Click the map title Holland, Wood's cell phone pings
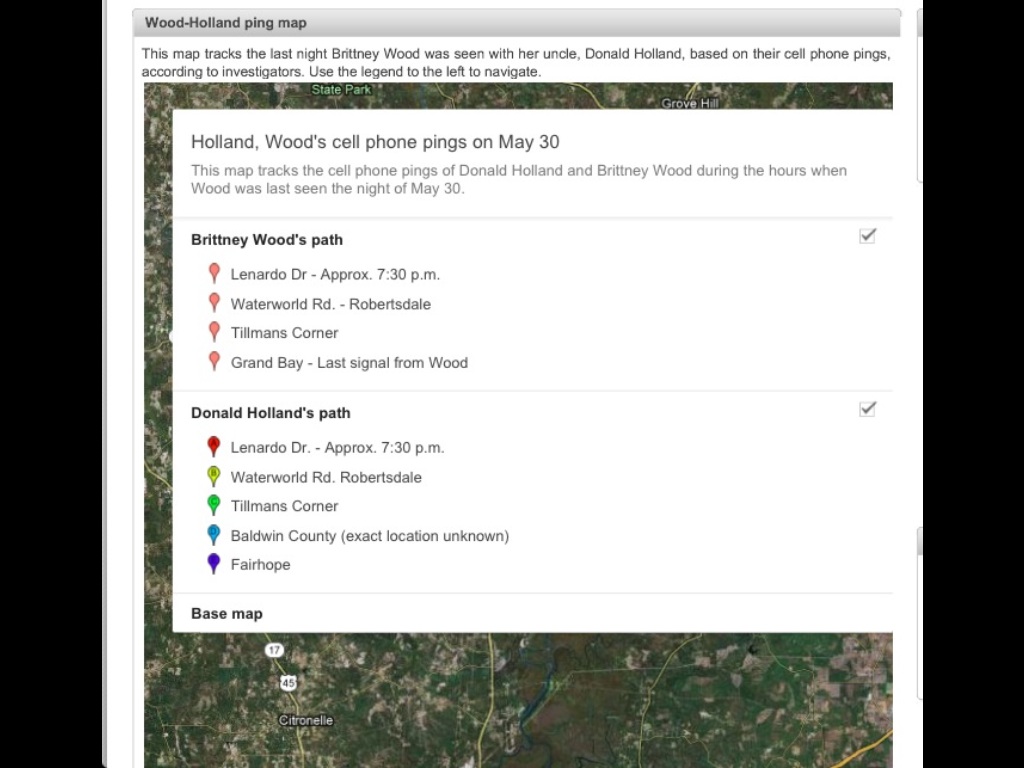 click(x=375, y=142)
